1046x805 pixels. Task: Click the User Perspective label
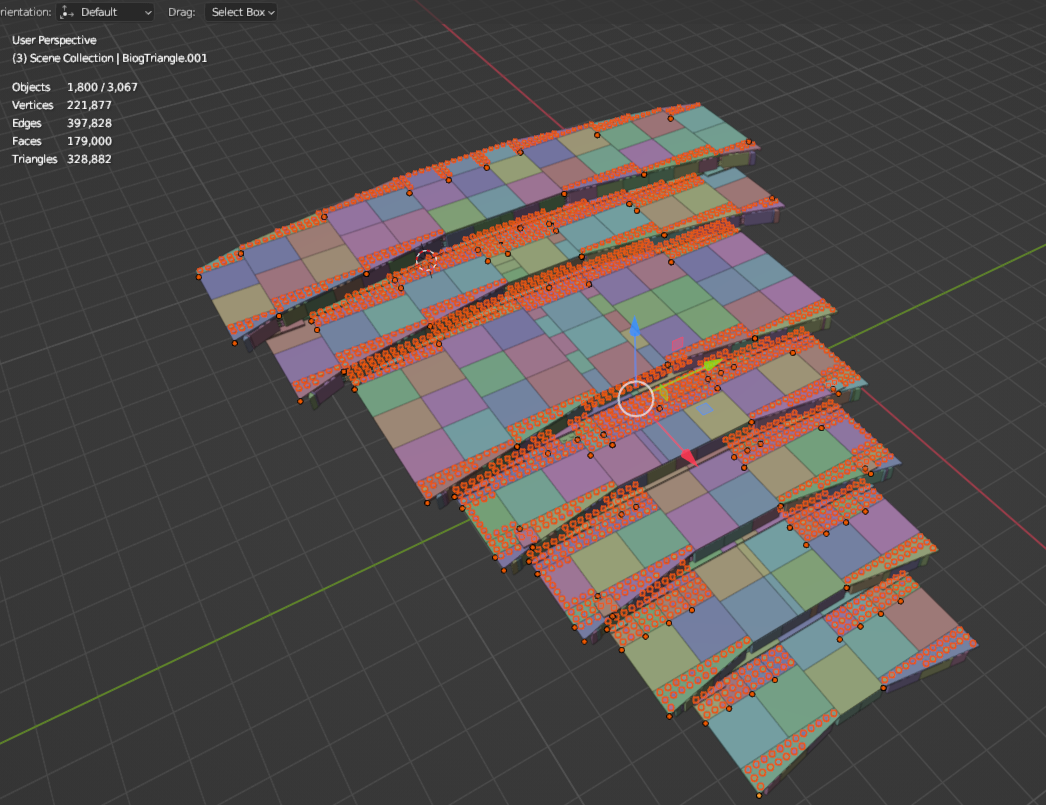coord(54,40)
